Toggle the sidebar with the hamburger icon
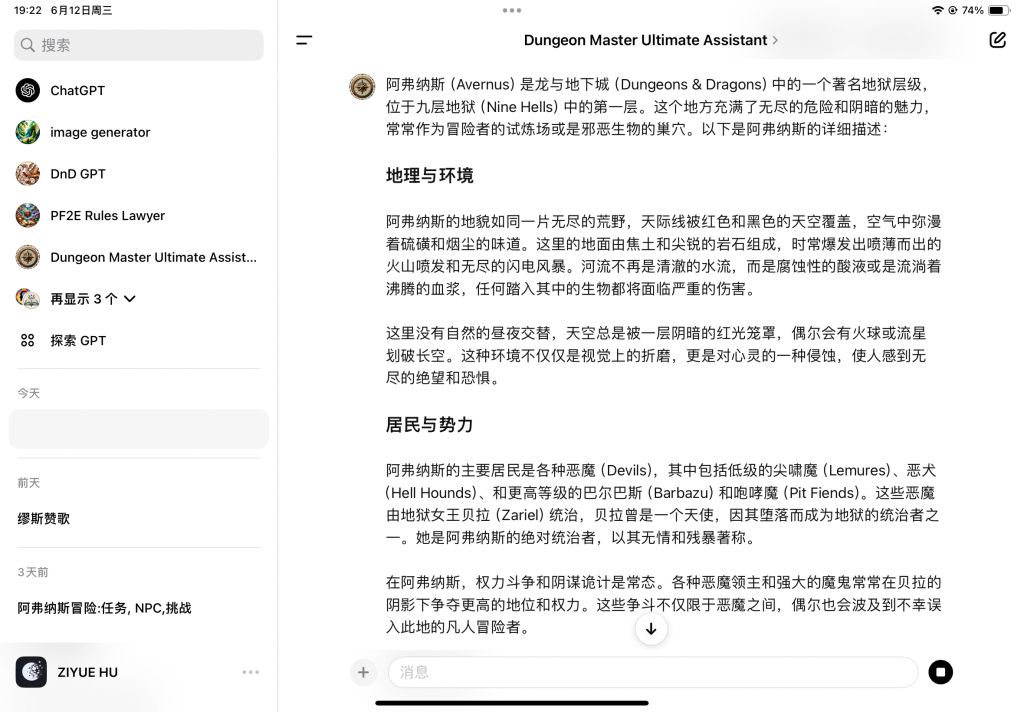The image size is (1024, 712). tap(304, 40)
